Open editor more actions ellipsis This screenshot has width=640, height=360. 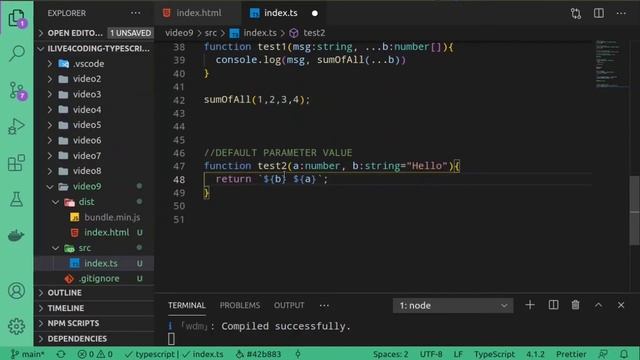(x=621, y=13)
